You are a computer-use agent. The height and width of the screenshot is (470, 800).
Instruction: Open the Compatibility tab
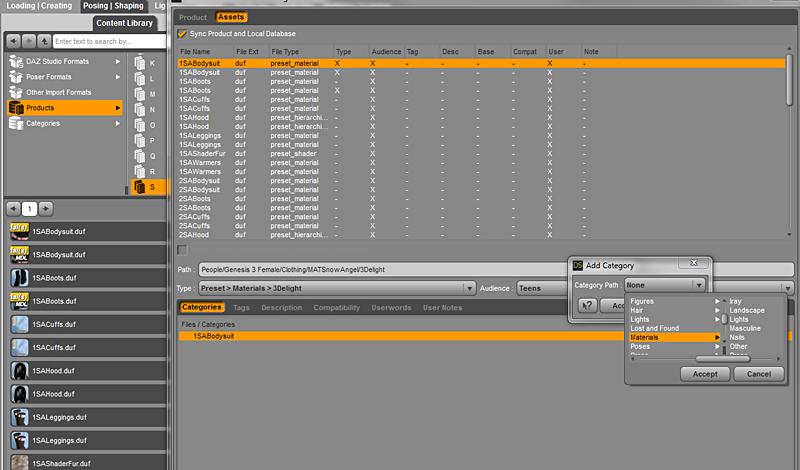click(337, 308)
